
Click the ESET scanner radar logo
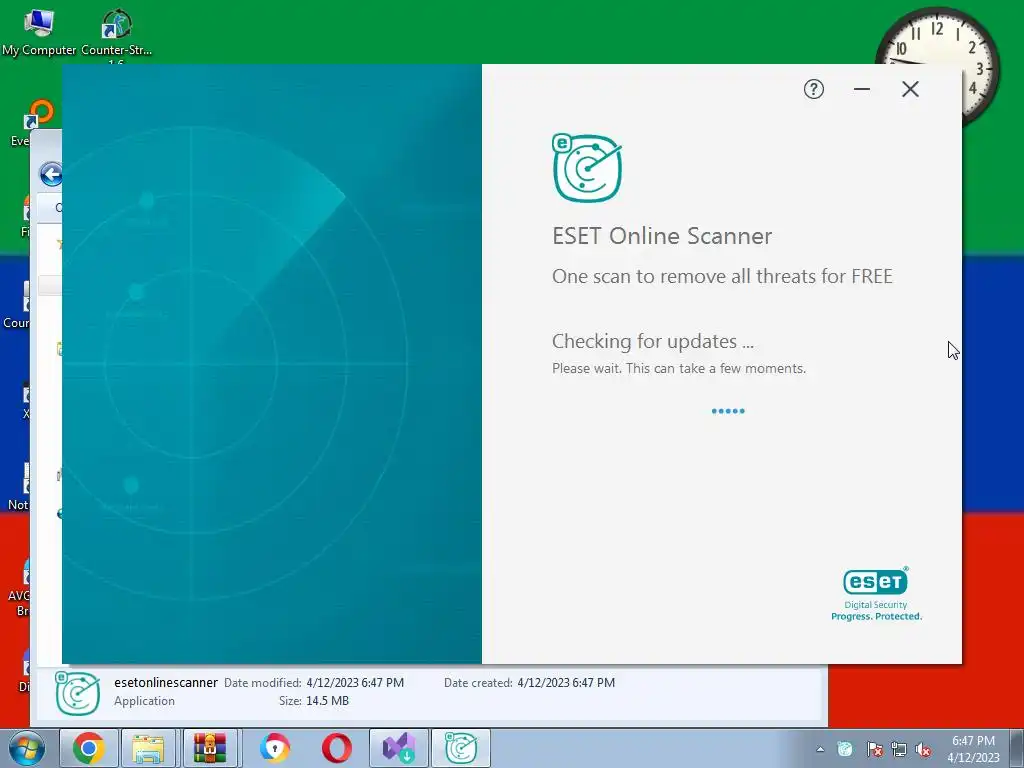point(586,168)
